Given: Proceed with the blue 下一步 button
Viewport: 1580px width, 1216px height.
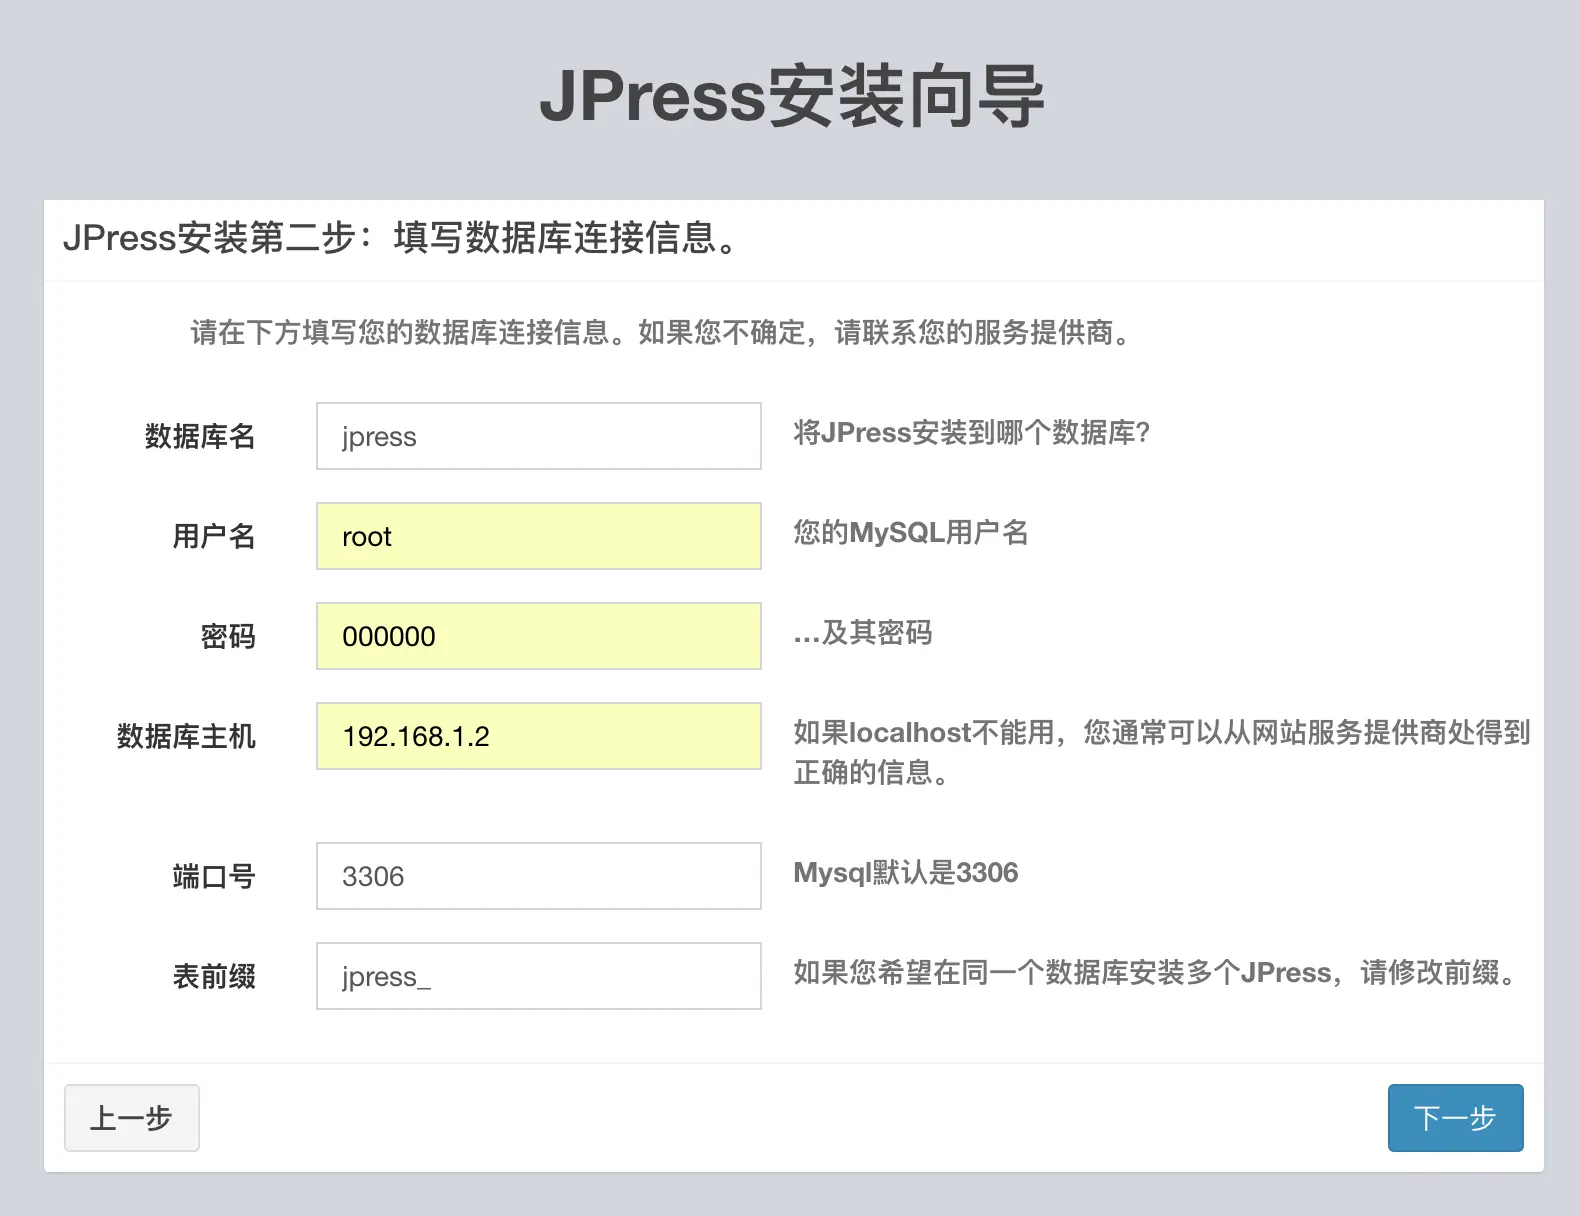Looking at the screenshot, I should pyautogui.click(x=1455, y=1118).
